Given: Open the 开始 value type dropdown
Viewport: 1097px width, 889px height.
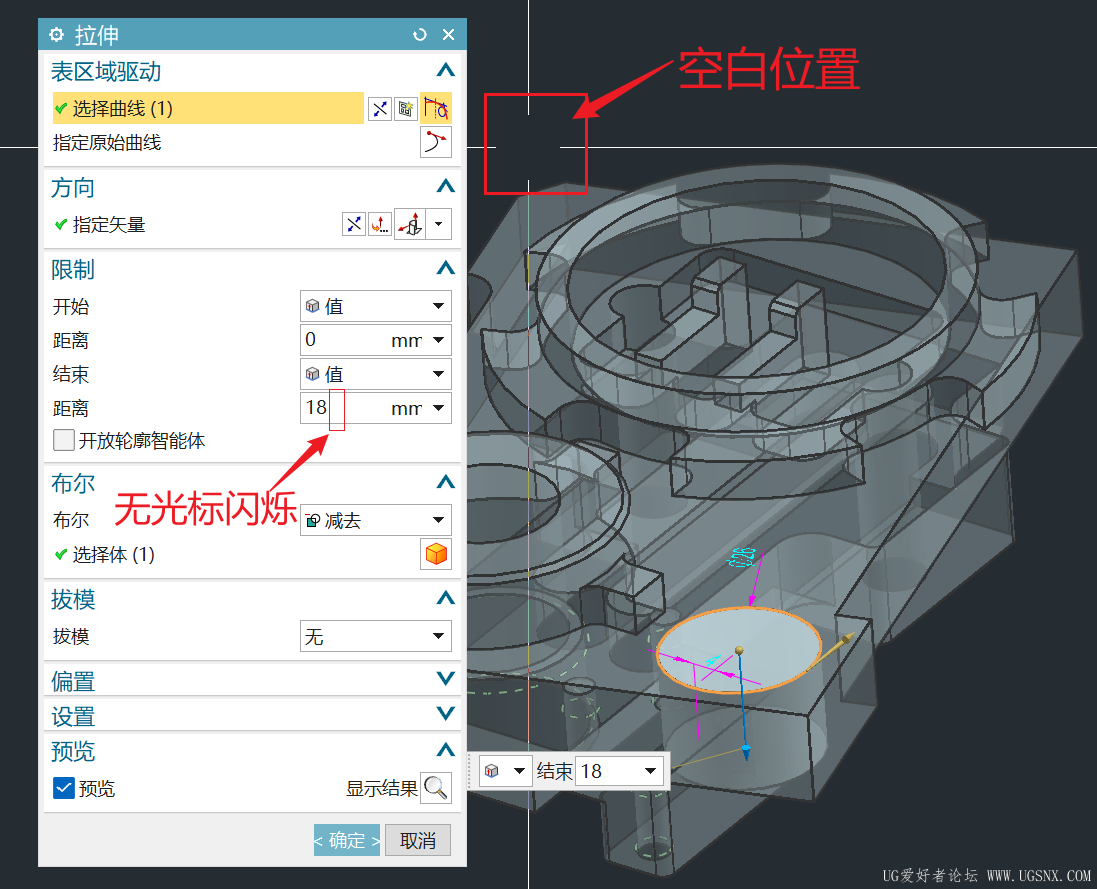Looking at the screenshot, I should (x=376, y=306).
